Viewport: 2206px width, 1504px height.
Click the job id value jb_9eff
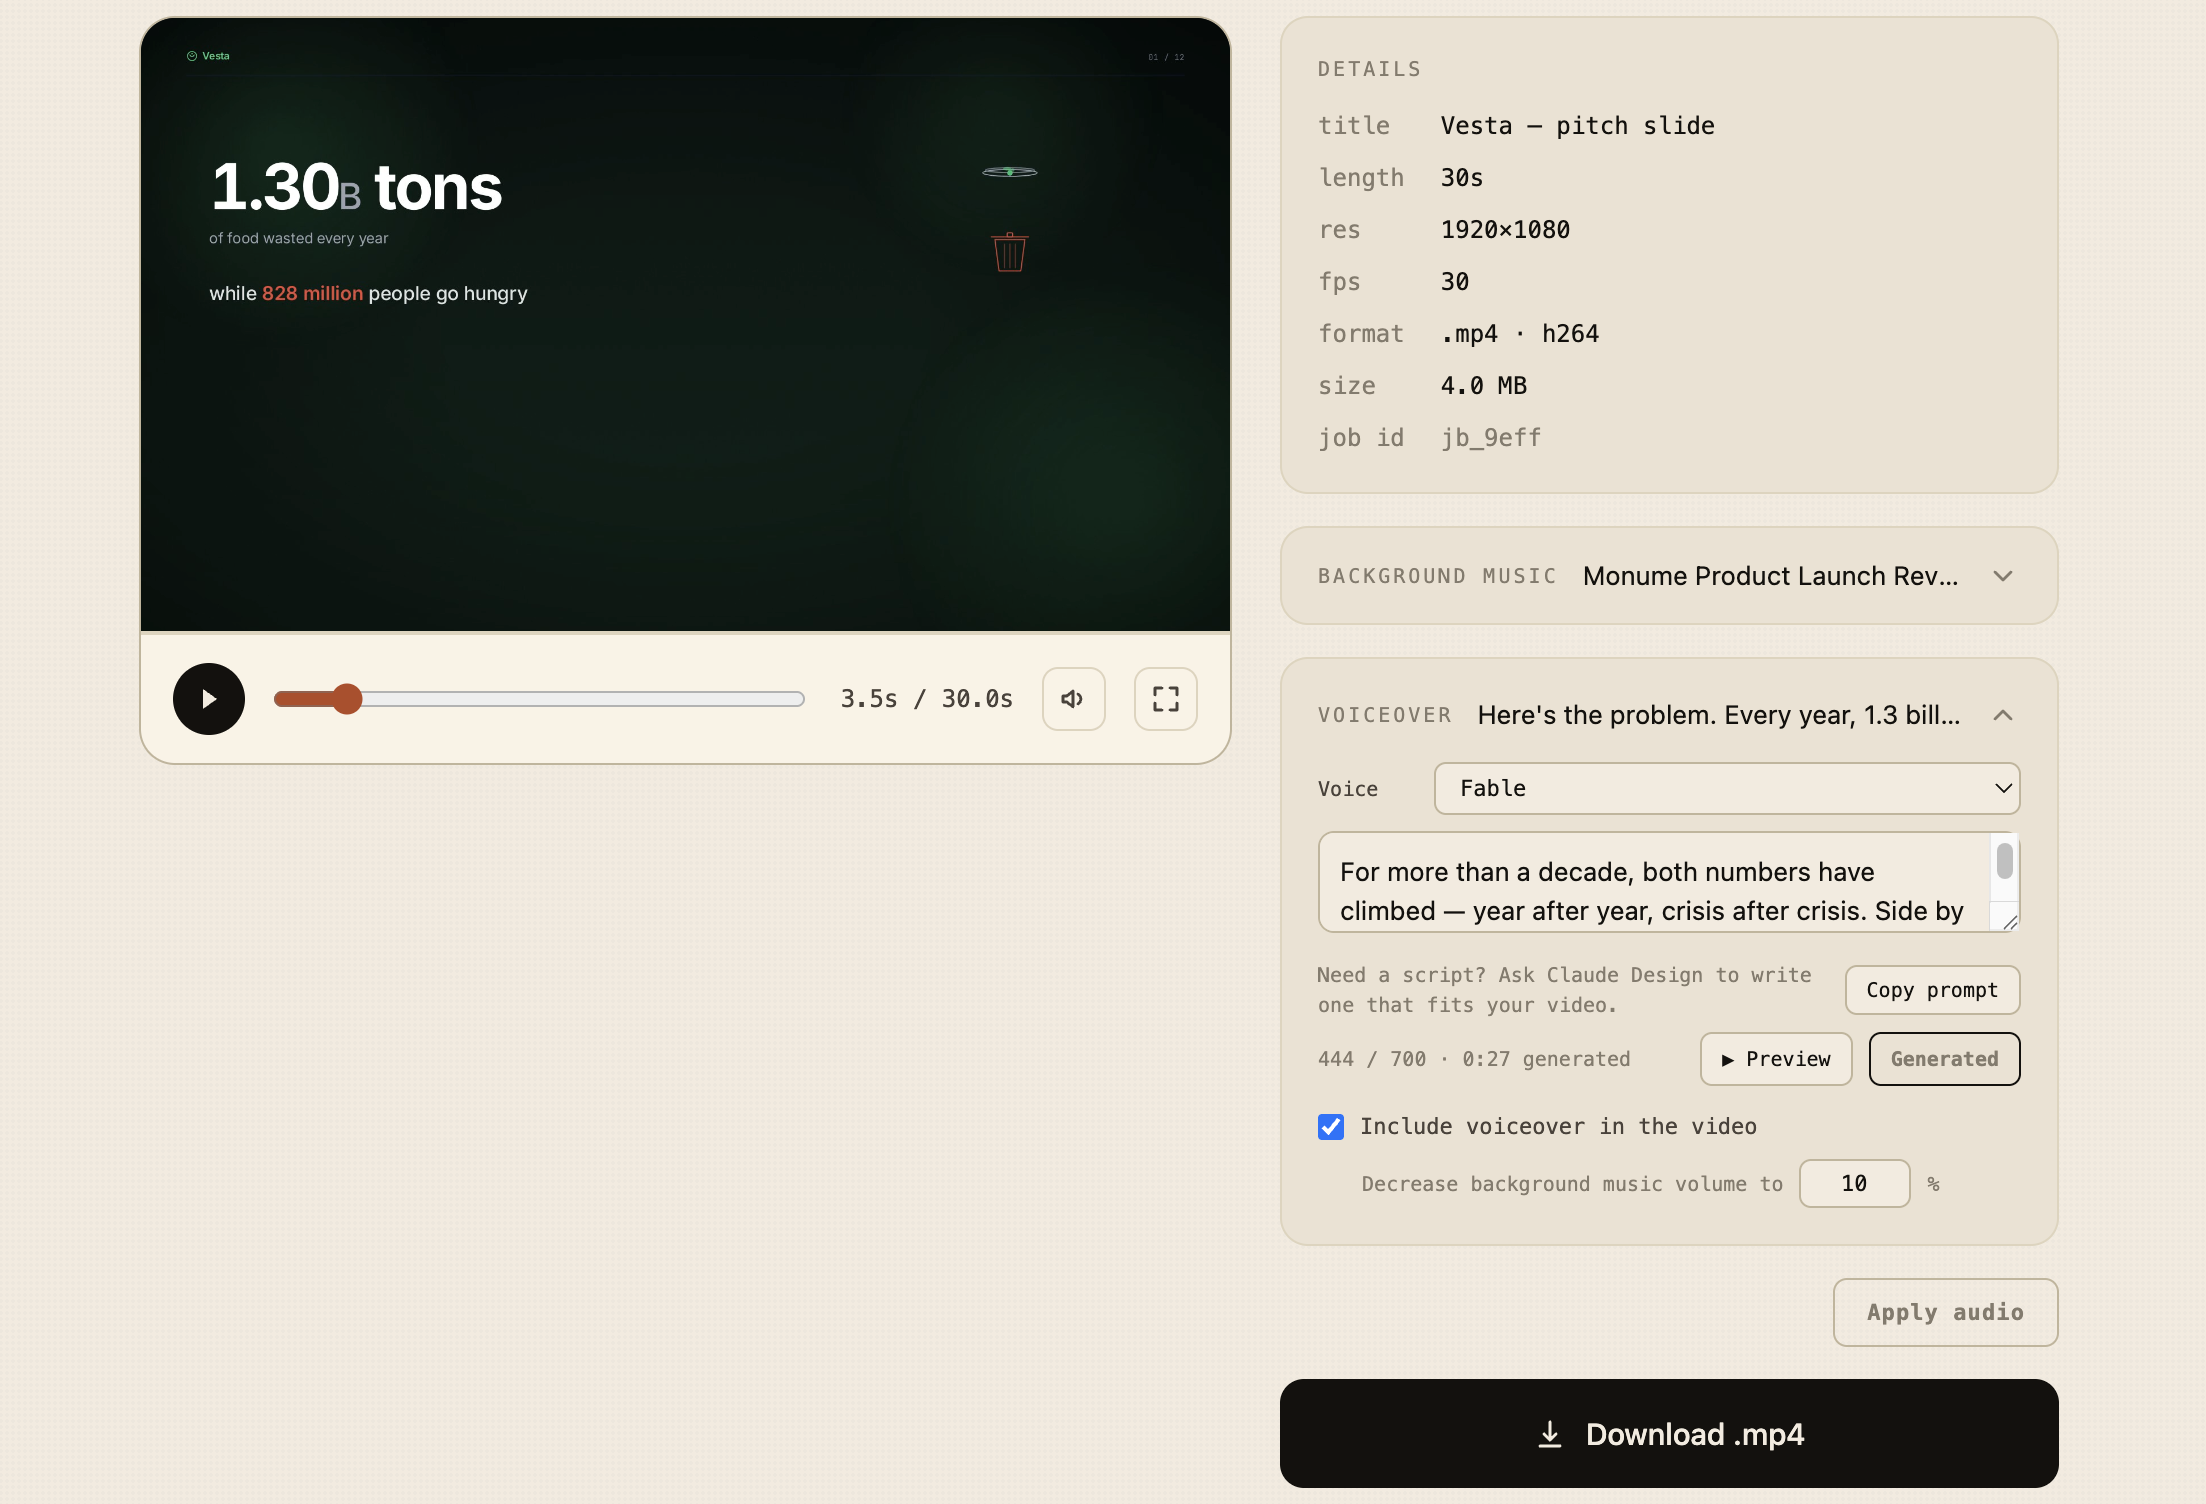point(1491,438)
